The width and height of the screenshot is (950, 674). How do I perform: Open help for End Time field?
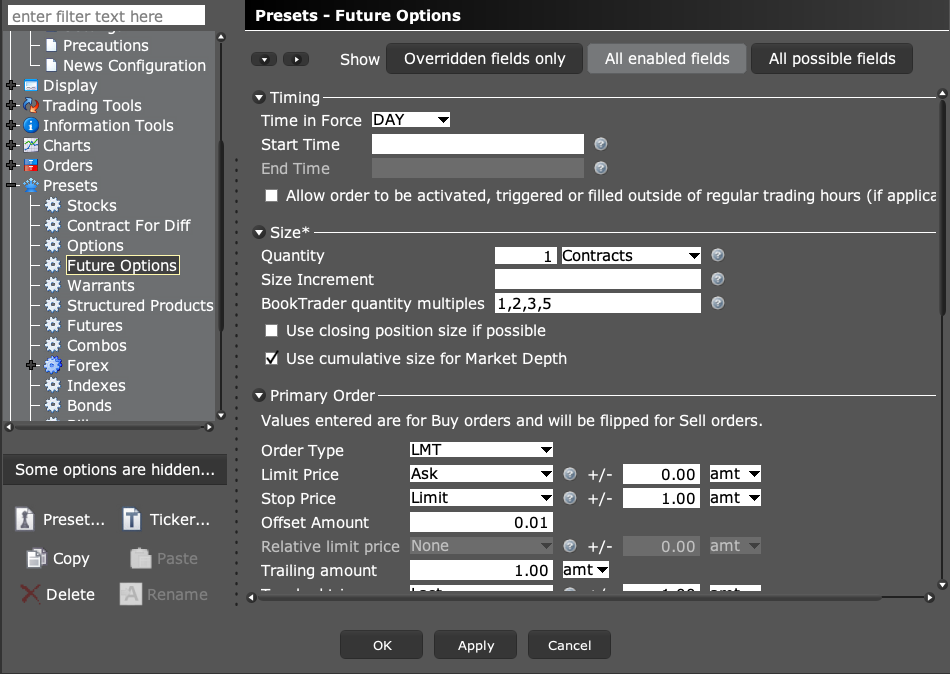(600, 168)
